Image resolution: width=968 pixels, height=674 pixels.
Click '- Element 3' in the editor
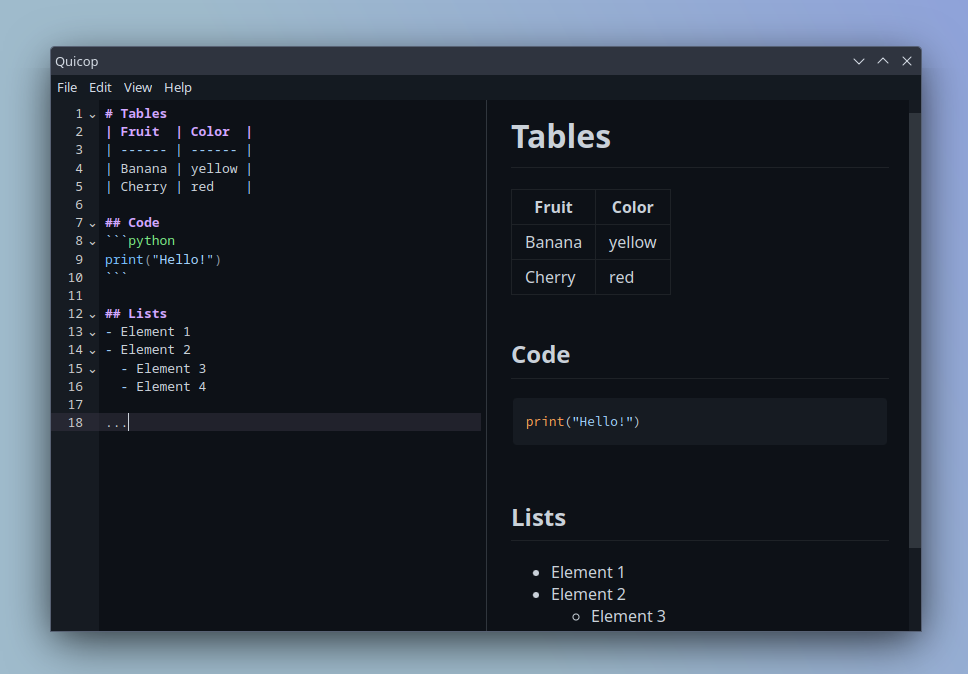point(164,368)
